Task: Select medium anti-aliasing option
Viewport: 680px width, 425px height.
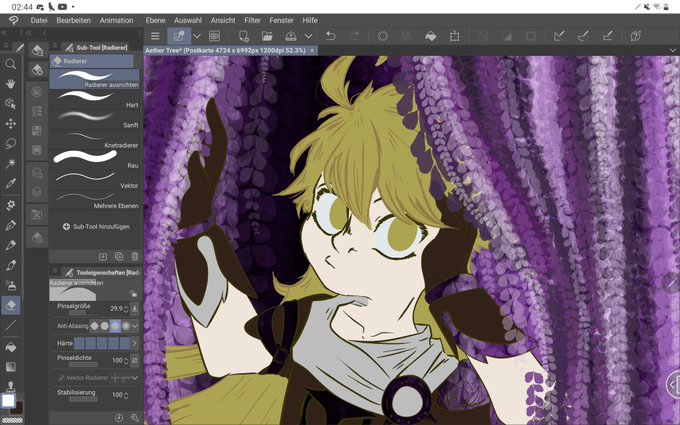Action: tap(115, 326)
